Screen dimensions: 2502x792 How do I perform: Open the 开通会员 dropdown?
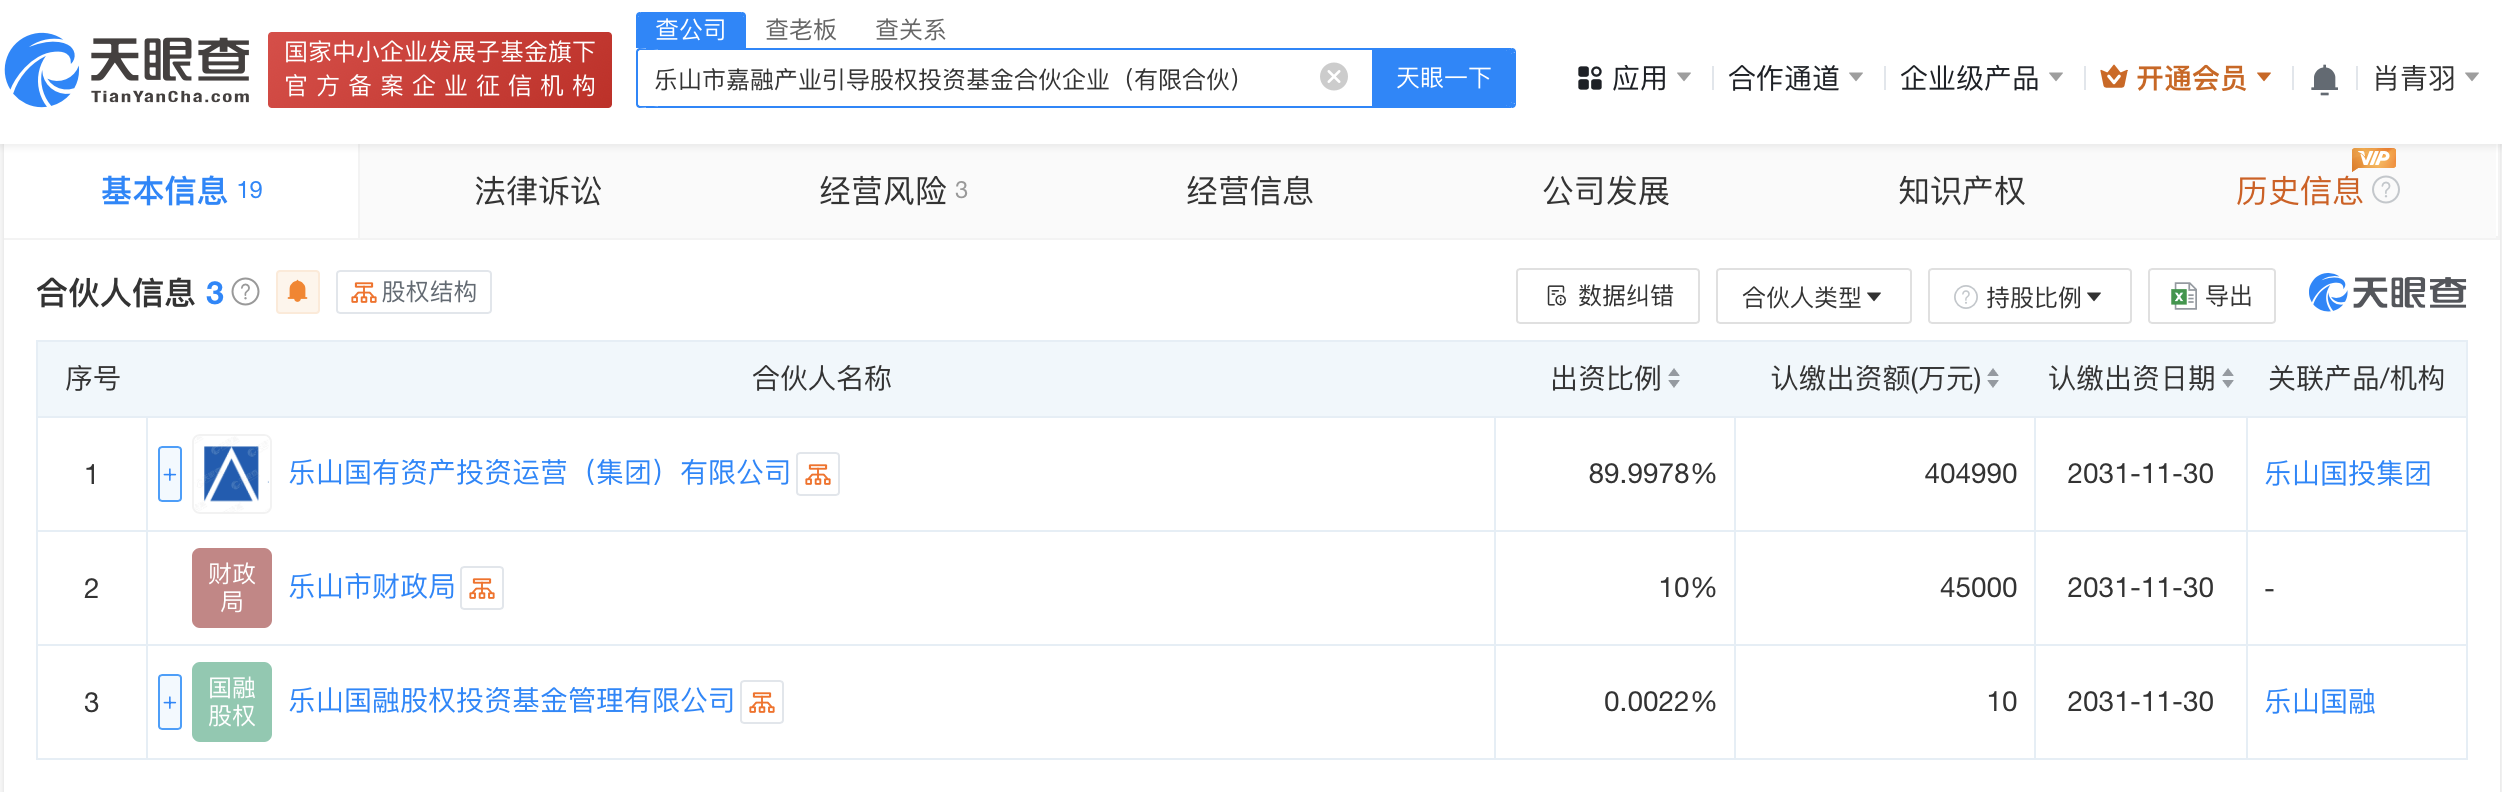click(x=2186, y=78)
